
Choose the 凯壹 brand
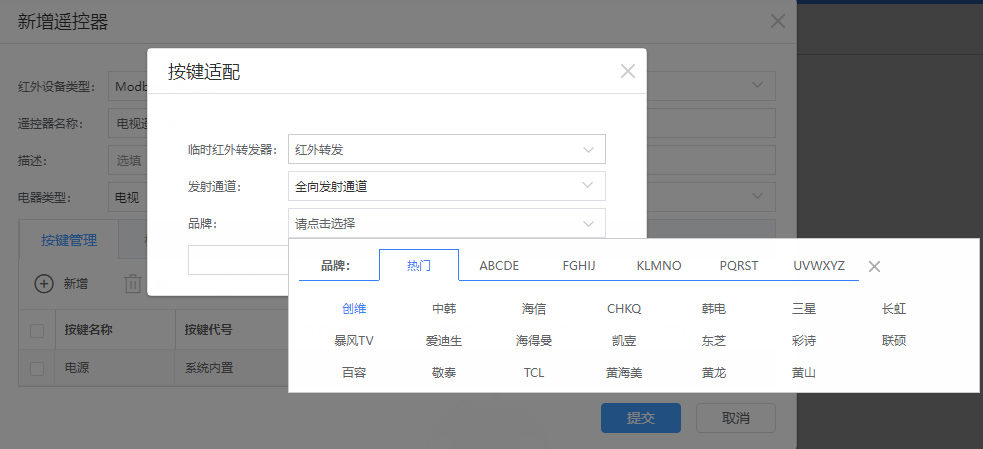click(x=624, y=341)
